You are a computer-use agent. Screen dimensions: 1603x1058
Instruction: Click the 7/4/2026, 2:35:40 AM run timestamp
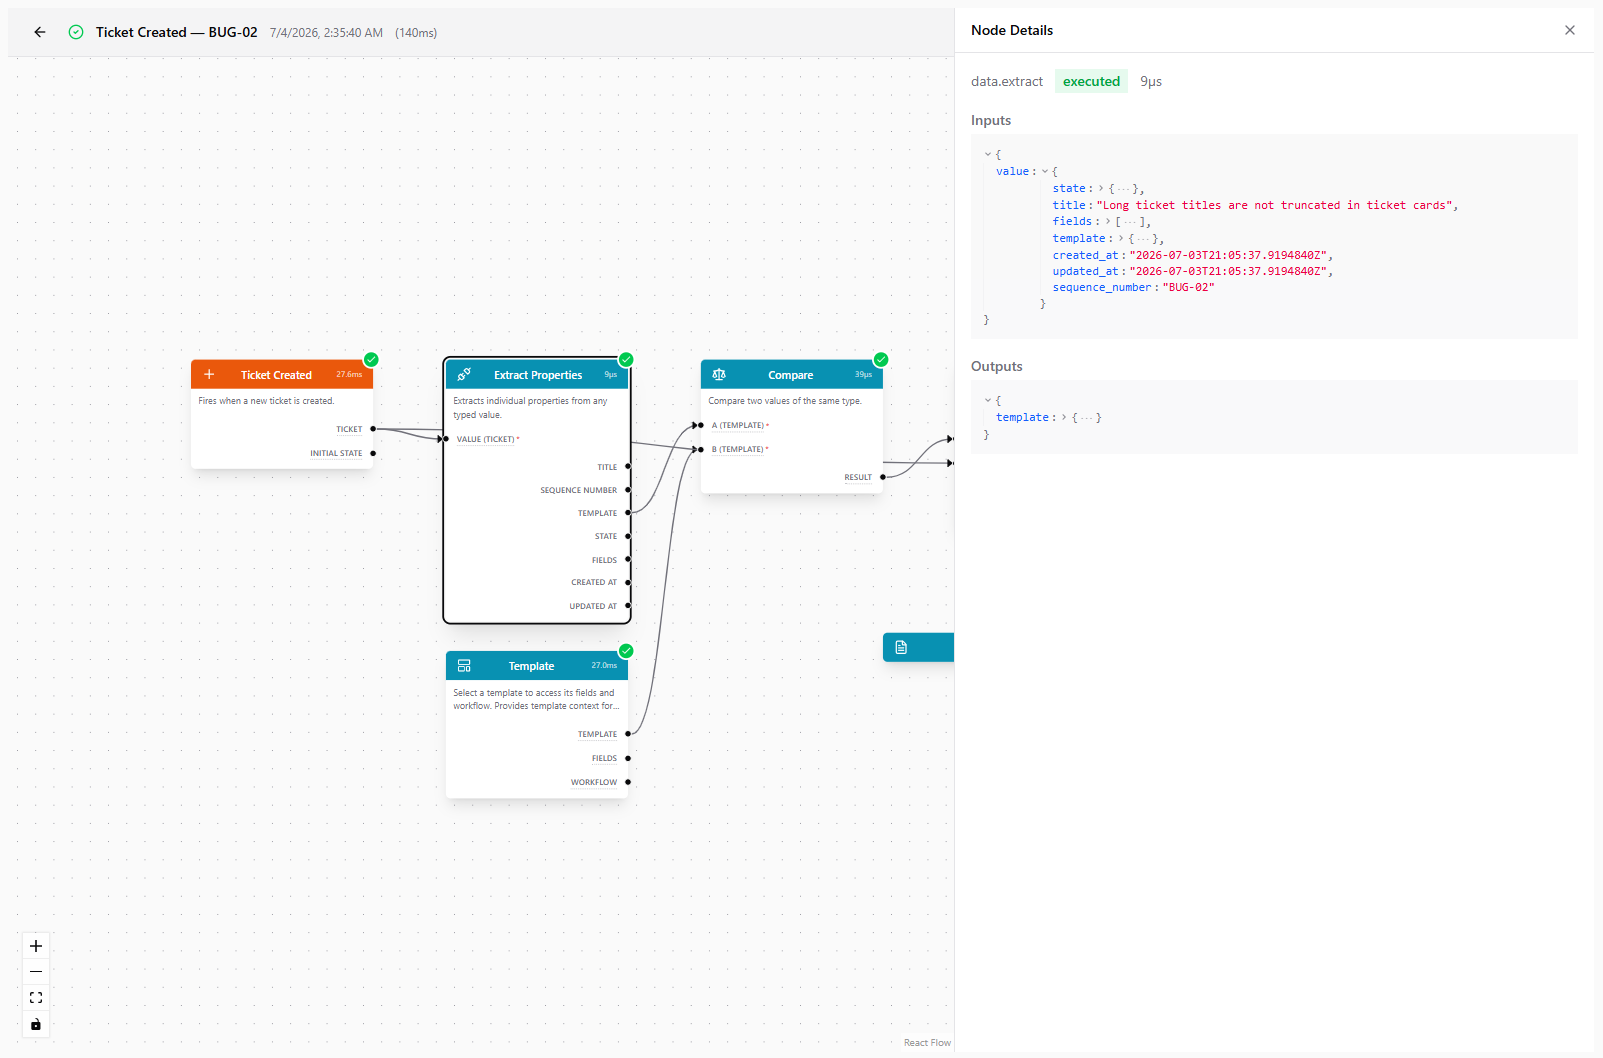point(326,33)
